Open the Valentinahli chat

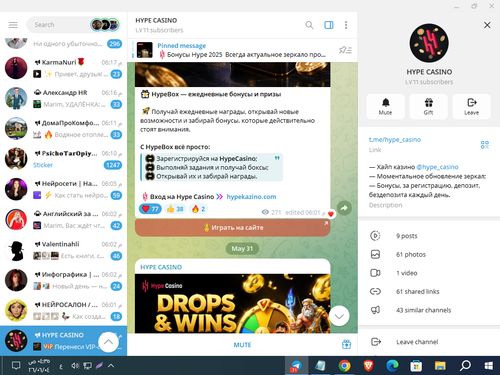[63, 250]
